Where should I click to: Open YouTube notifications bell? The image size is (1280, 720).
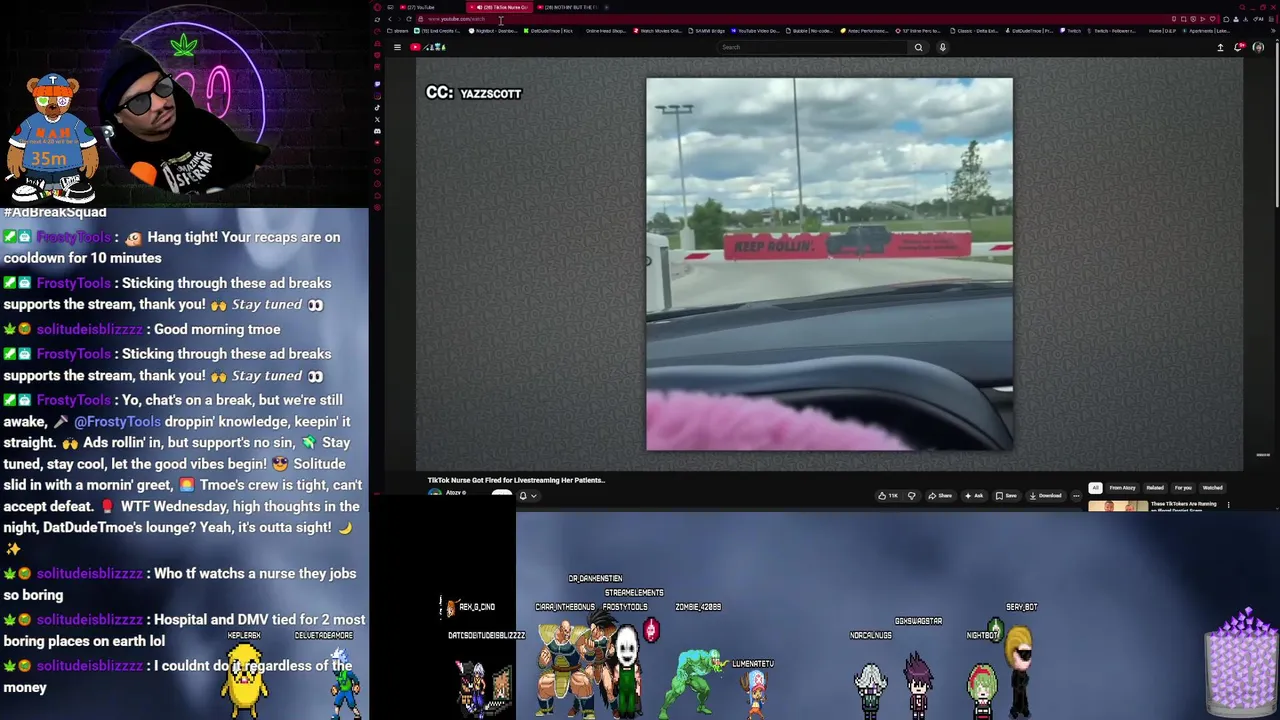(x=1239, y=47)
